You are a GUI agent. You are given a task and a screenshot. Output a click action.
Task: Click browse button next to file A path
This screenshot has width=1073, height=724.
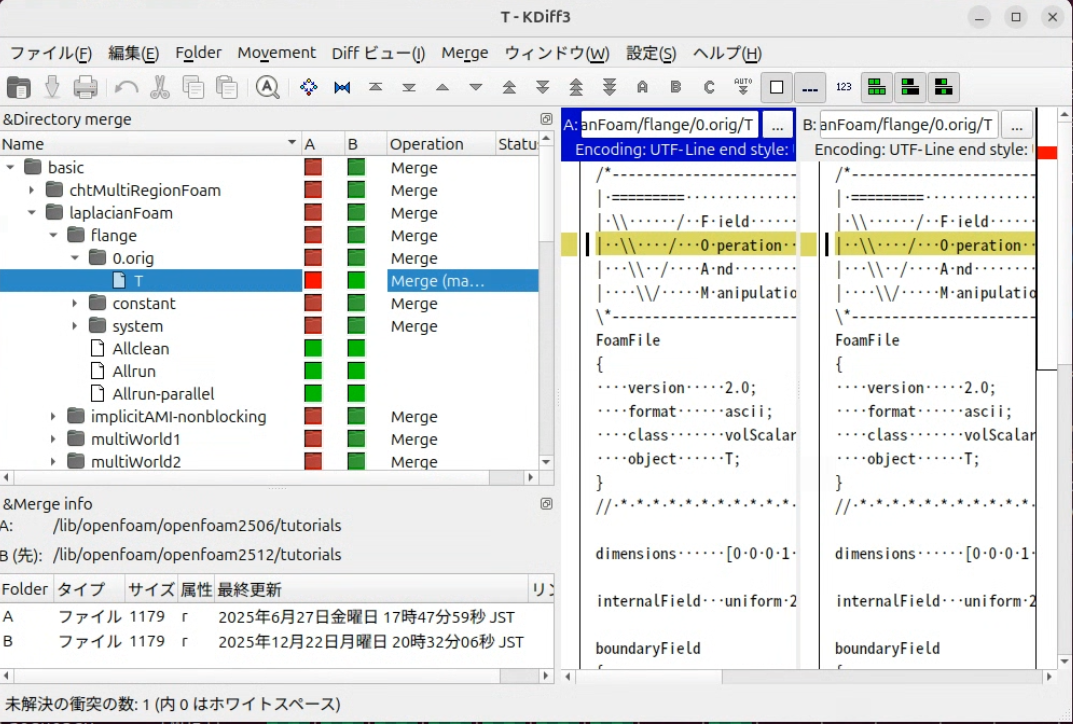[777, 125]
